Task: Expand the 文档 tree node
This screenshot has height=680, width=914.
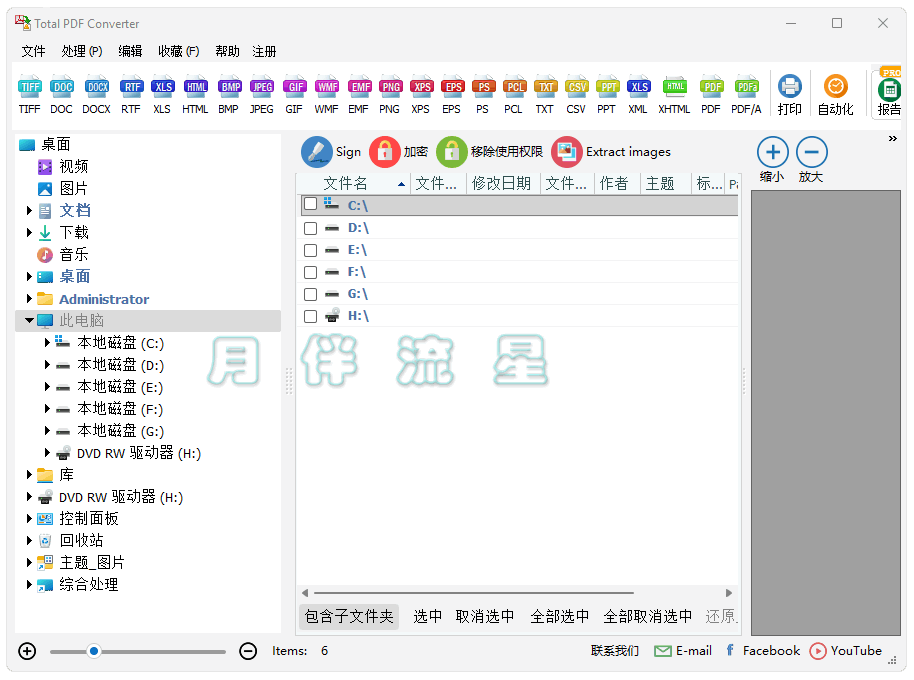Action: 29,210
